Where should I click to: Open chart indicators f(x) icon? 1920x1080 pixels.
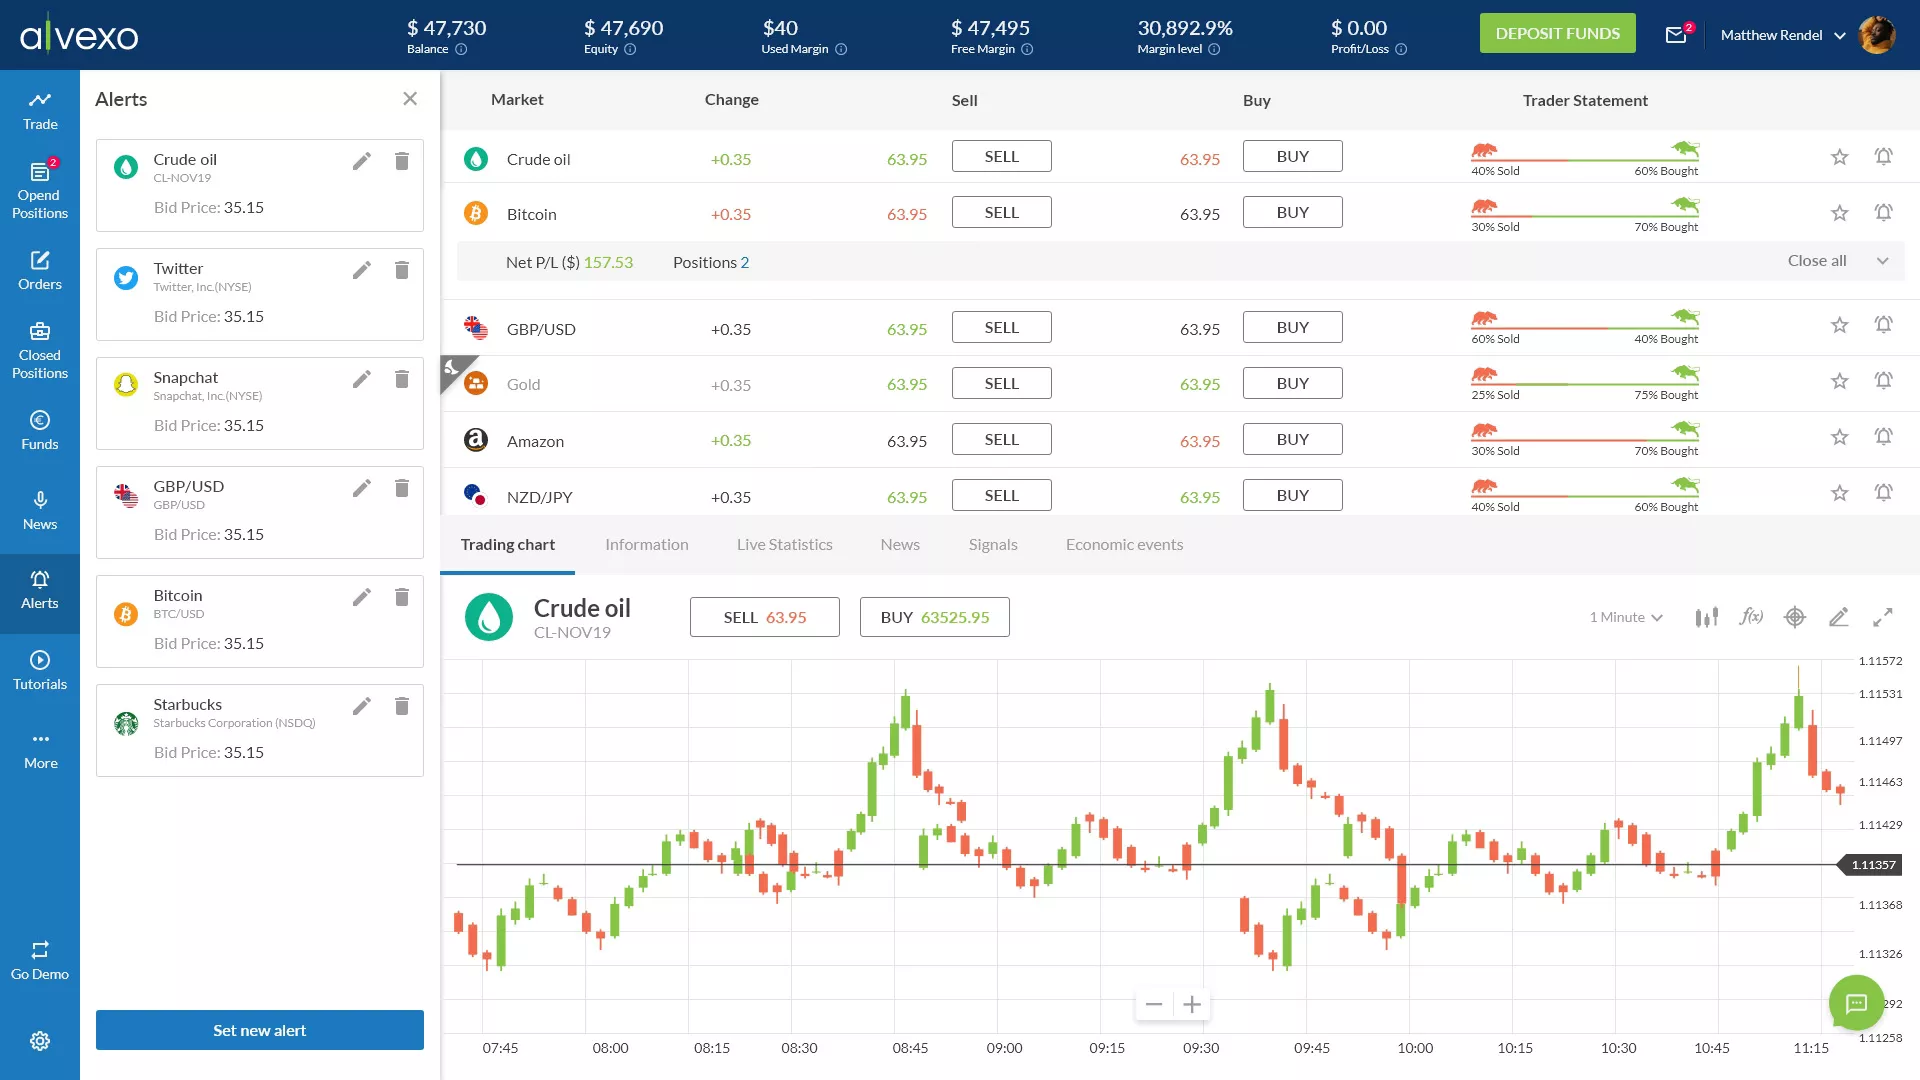(x=1751, y=617)
